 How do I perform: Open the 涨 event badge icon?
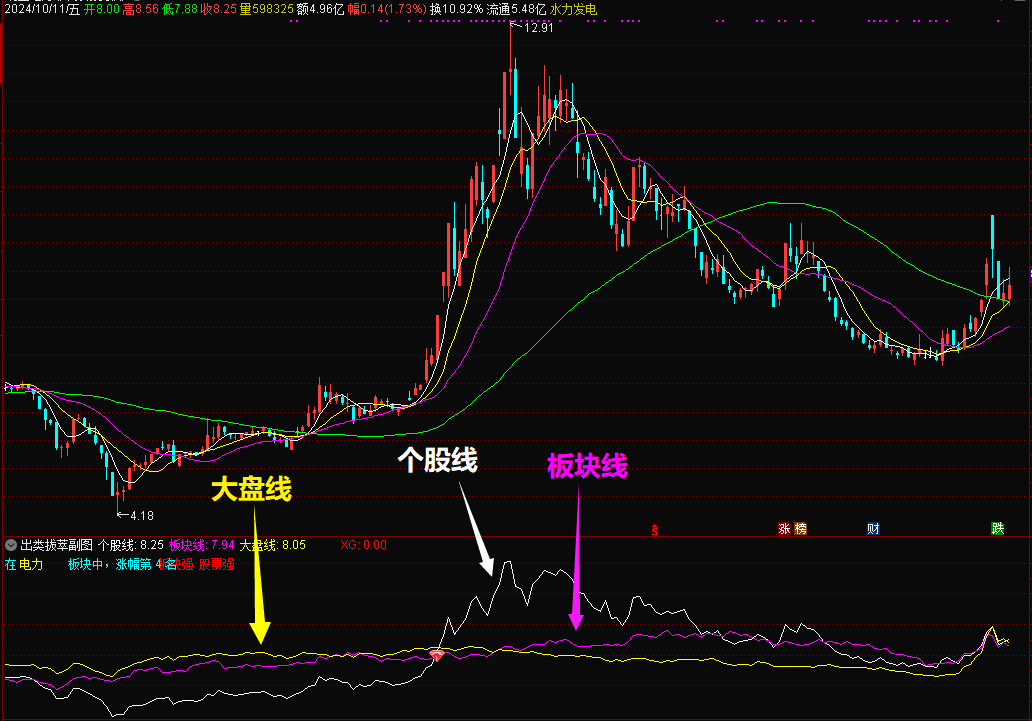click(x=784, y=529)
